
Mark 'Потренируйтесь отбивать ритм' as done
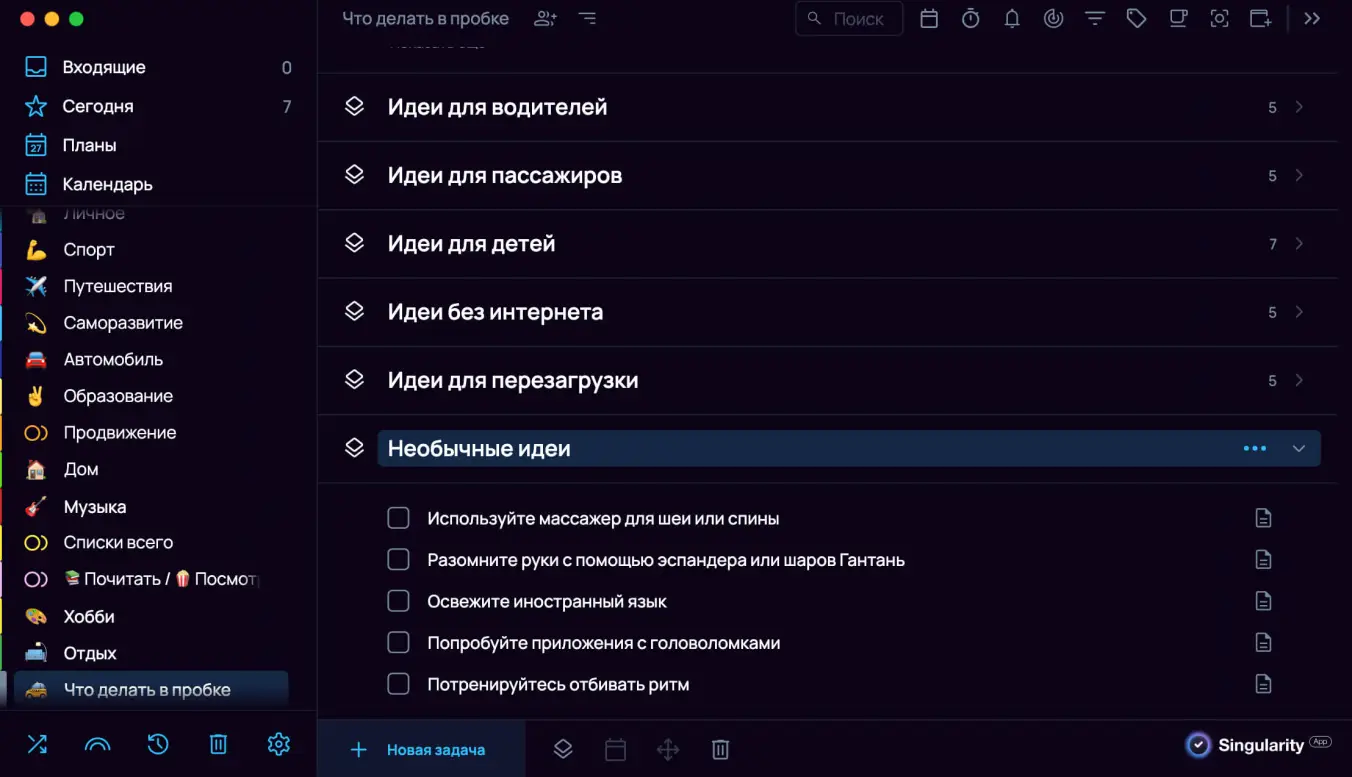click(x=398, y=684)
